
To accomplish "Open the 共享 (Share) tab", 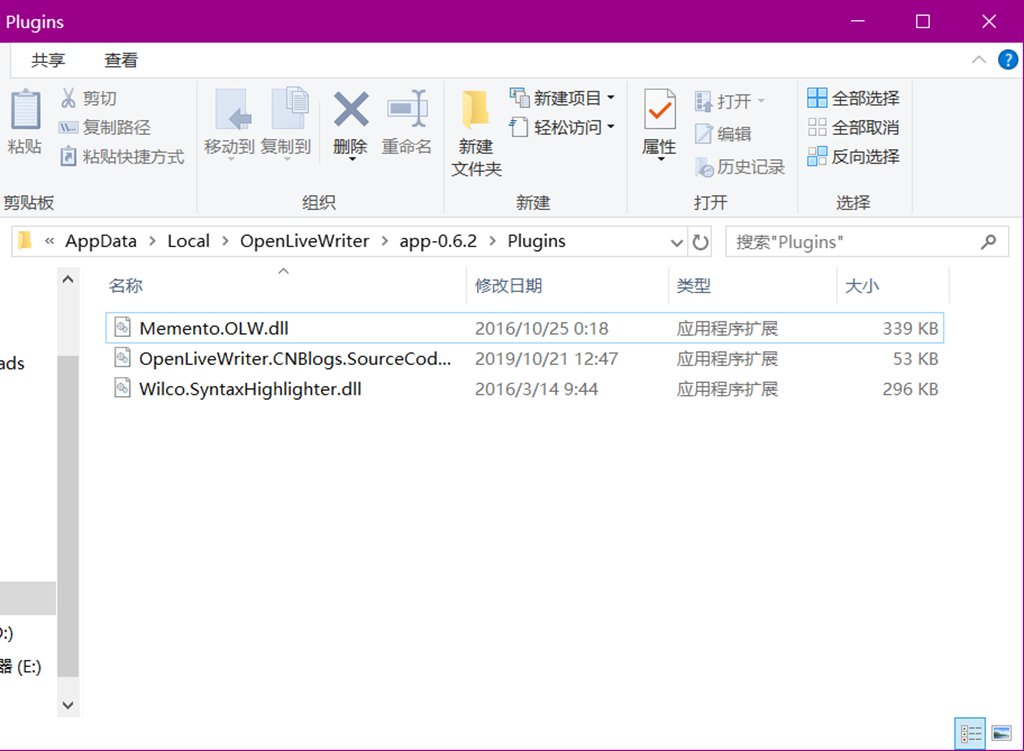I will 50,59.
